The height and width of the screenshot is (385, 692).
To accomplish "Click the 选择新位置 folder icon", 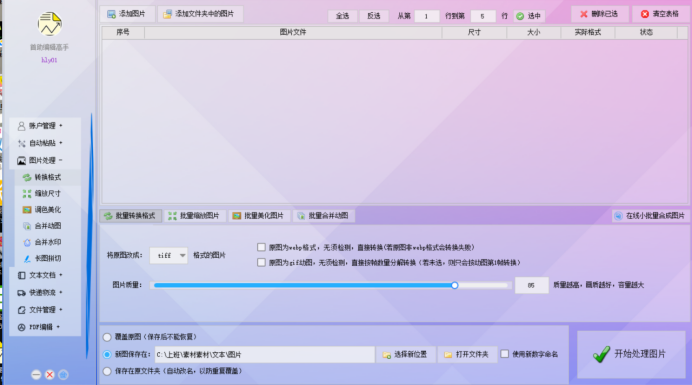I will coord(387,355).
